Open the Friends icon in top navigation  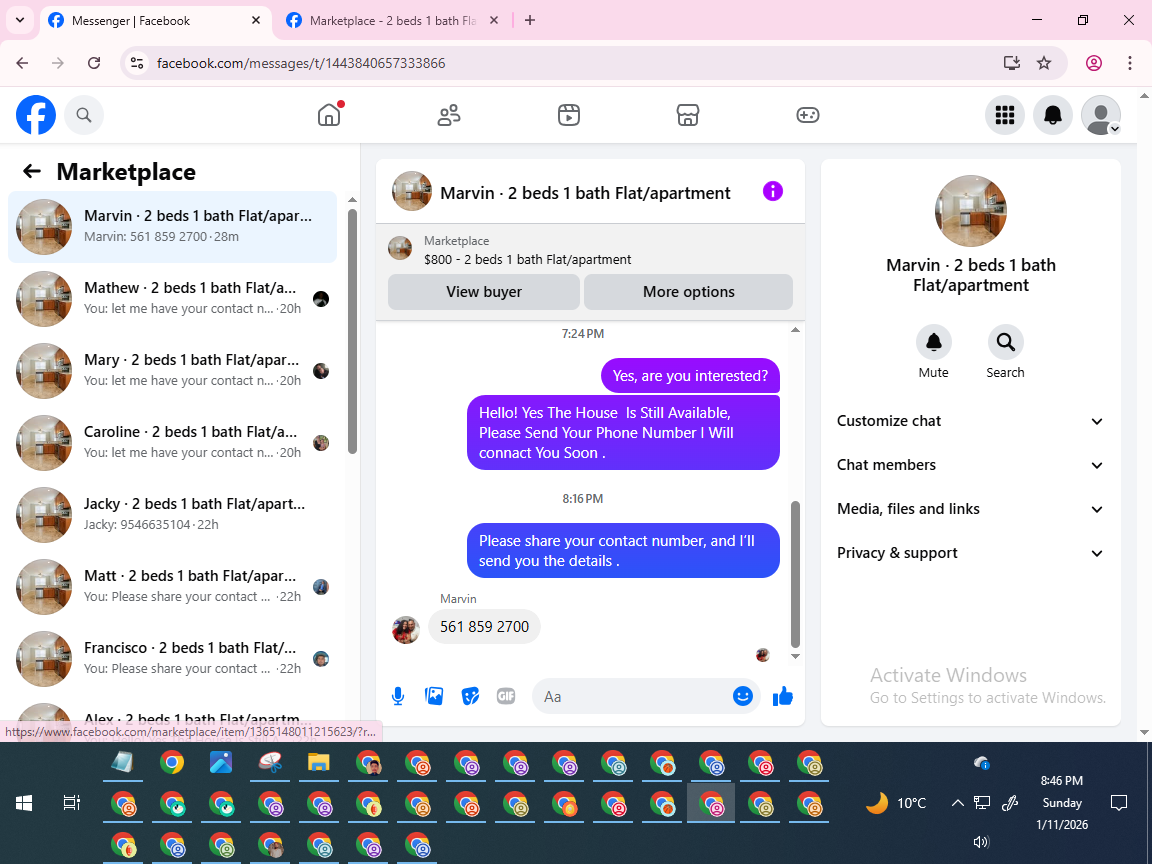coord(449,115)
